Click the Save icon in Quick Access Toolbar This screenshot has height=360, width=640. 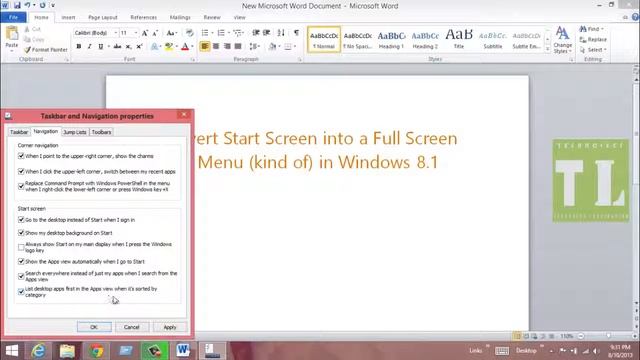point(17,5)
